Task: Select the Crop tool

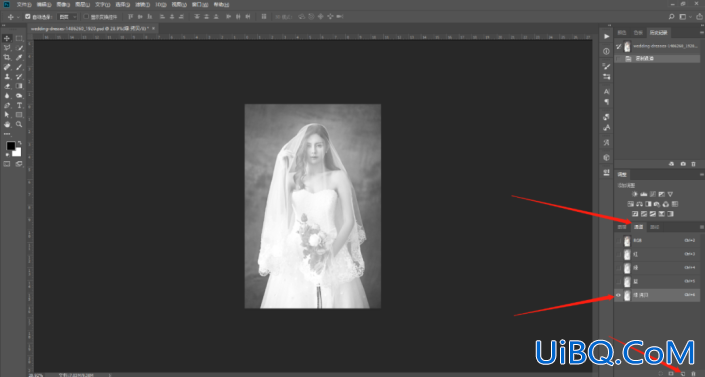Action: click(7, 58)
